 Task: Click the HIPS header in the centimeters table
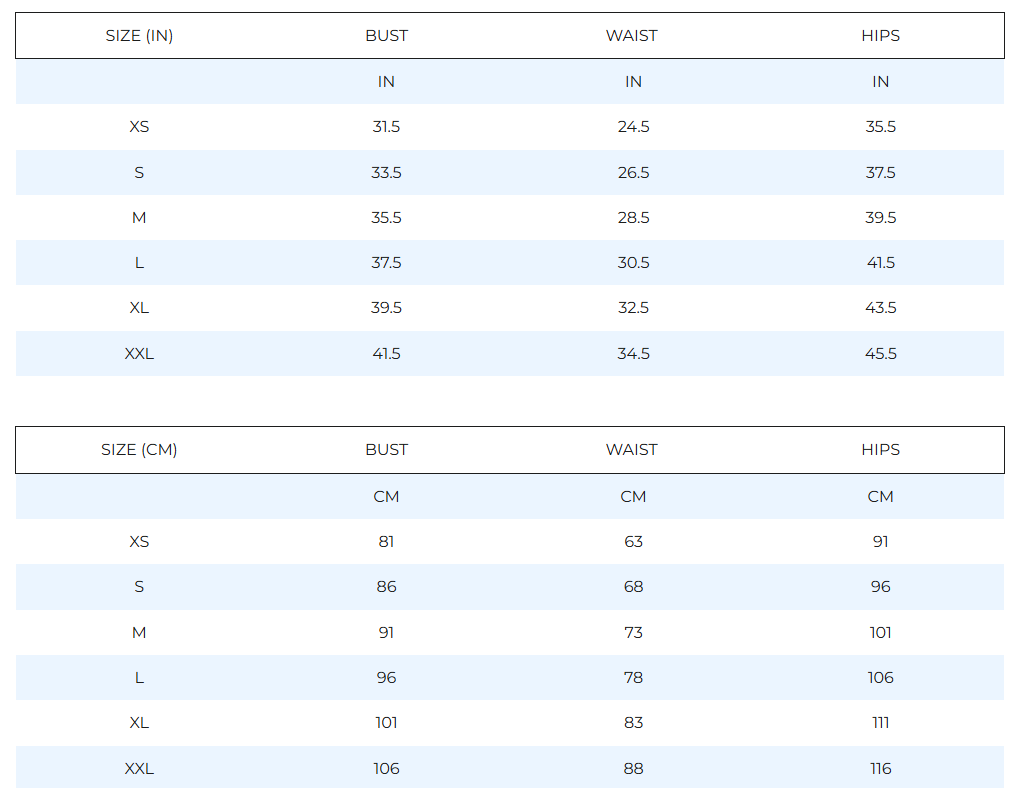point(880,450)
